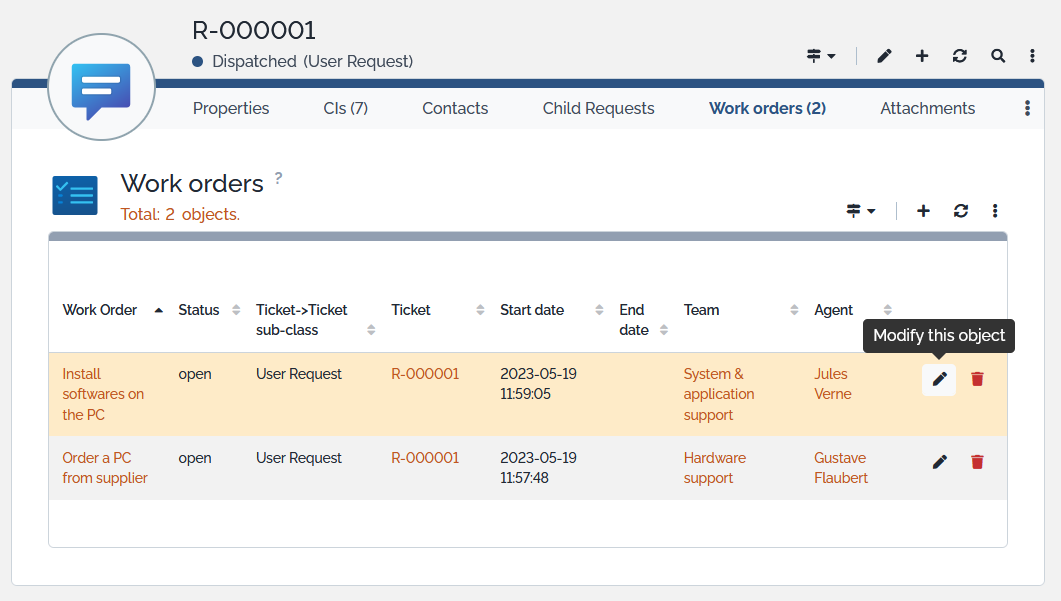
Task: Open the Work orders list kebab menu
Action: [995, 211]
